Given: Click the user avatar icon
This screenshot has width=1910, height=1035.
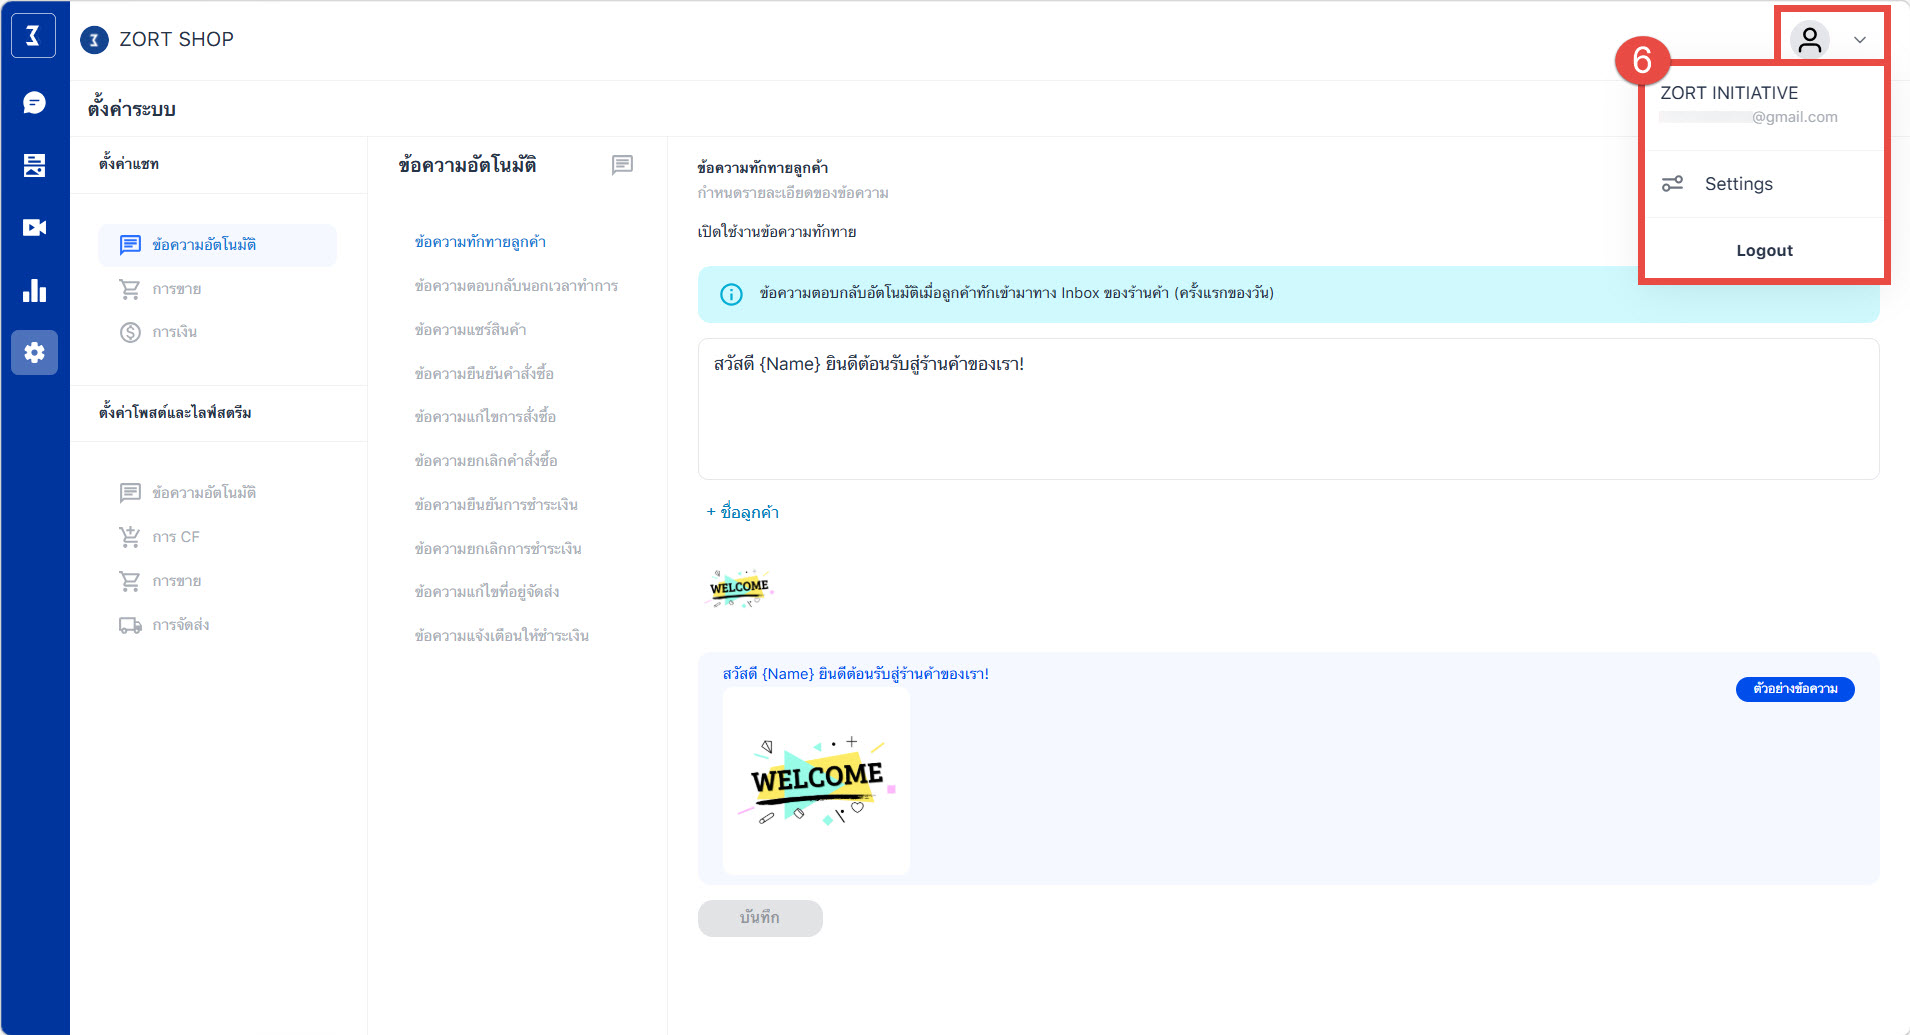Looking at the screenshot, I should [1809, 40].
